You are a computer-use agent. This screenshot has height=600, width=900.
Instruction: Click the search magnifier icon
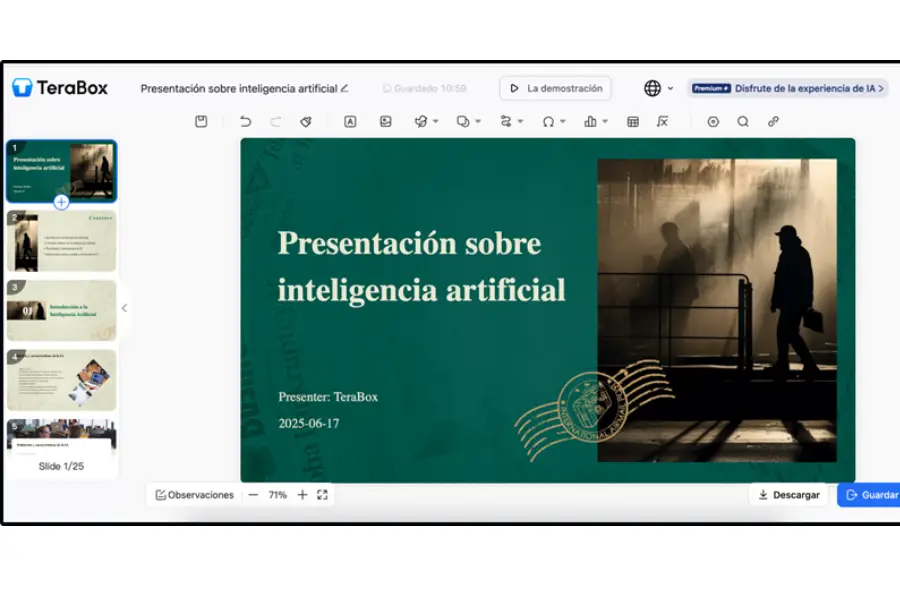[743, 121]
